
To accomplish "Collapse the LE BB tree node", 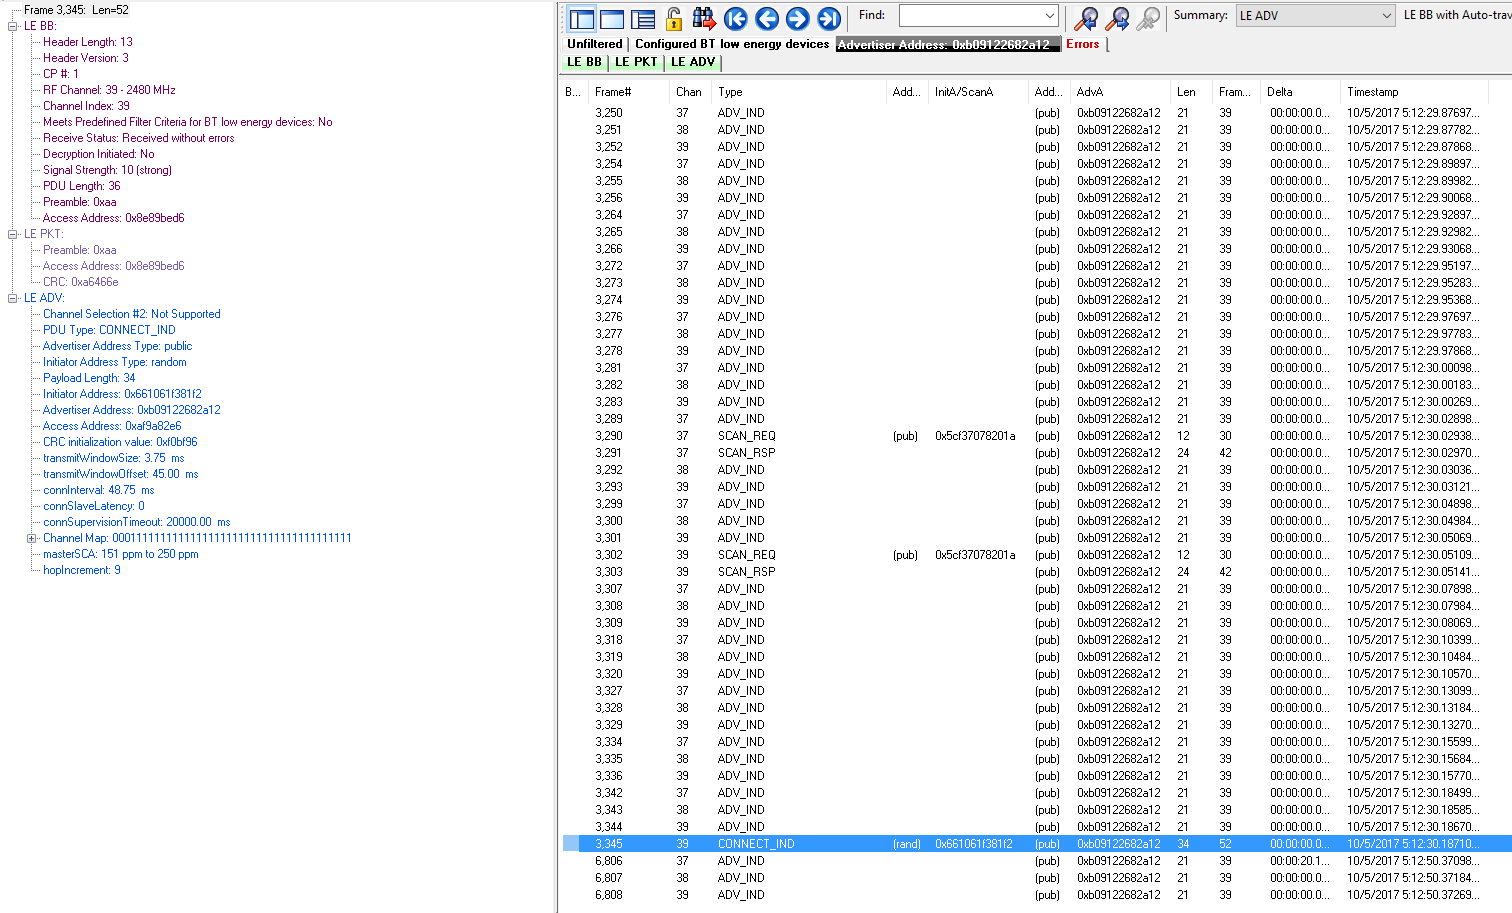I will pos(13,26).
